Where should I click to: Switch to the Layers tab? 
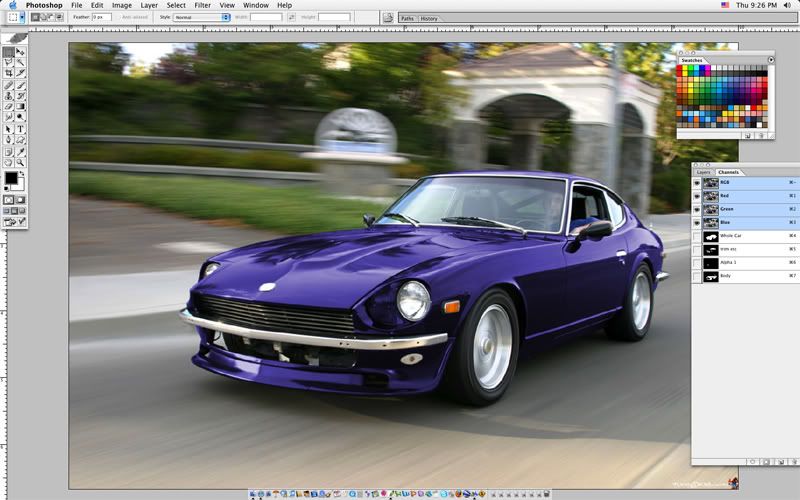703,172
